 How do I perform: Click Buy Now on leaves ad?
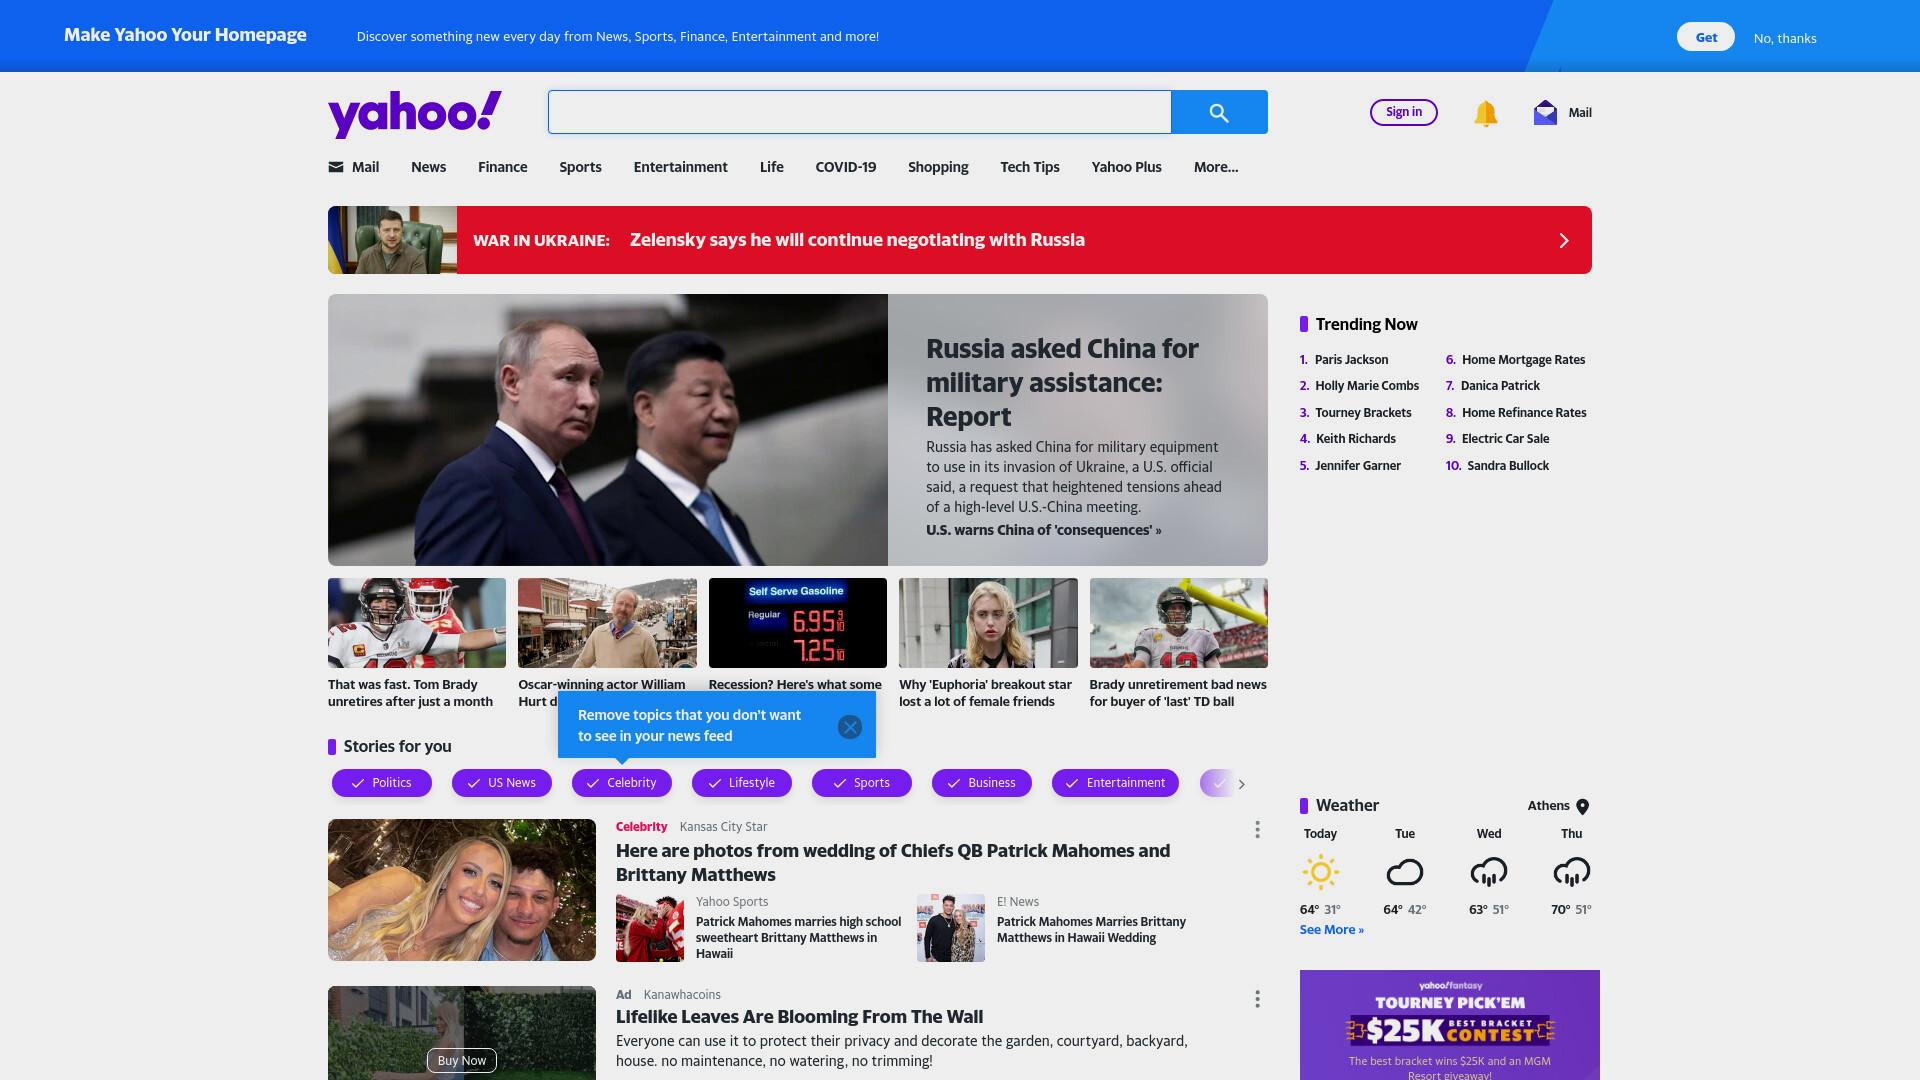[x=462, y=1060]
